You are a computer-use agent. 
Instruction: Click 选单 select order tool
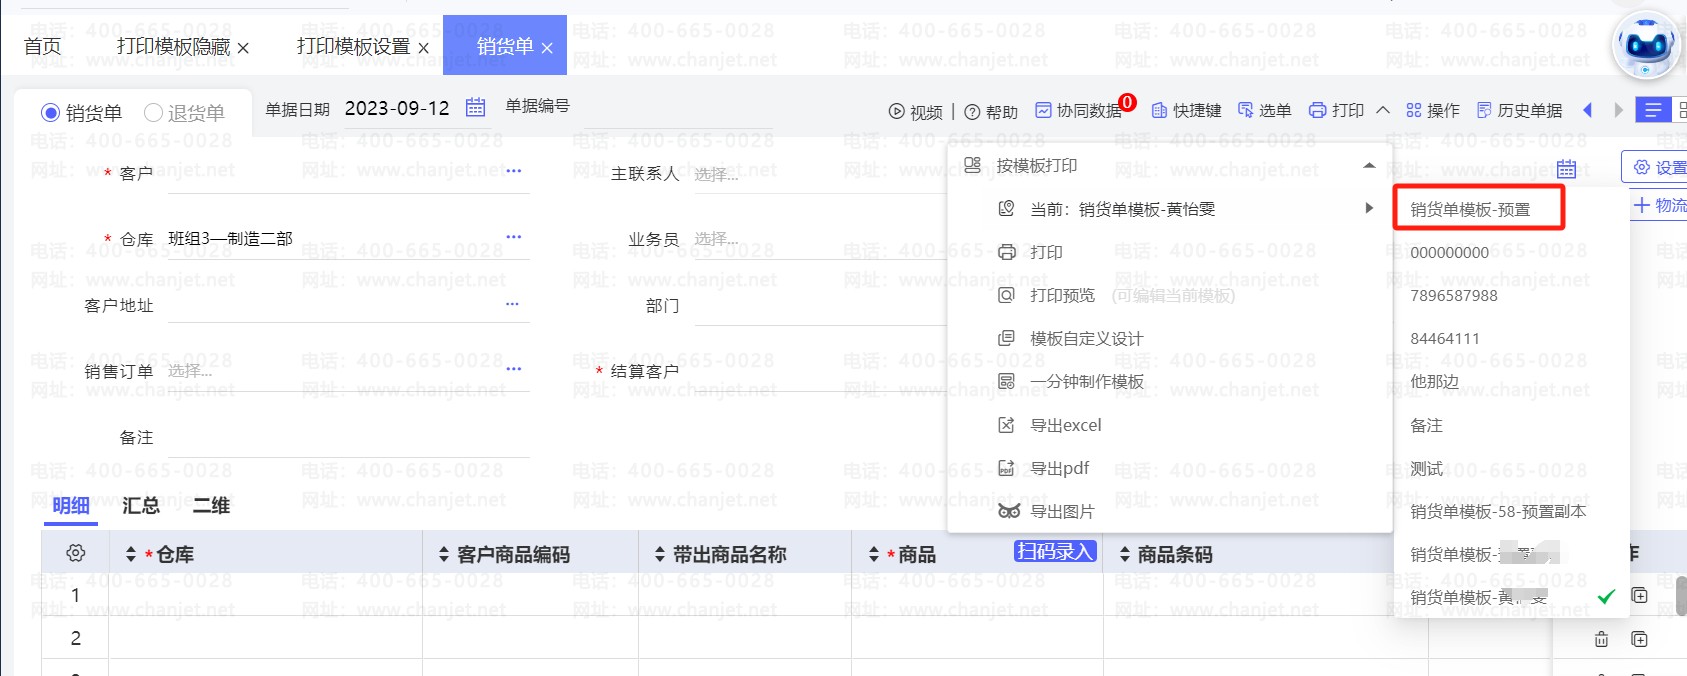1265,110
